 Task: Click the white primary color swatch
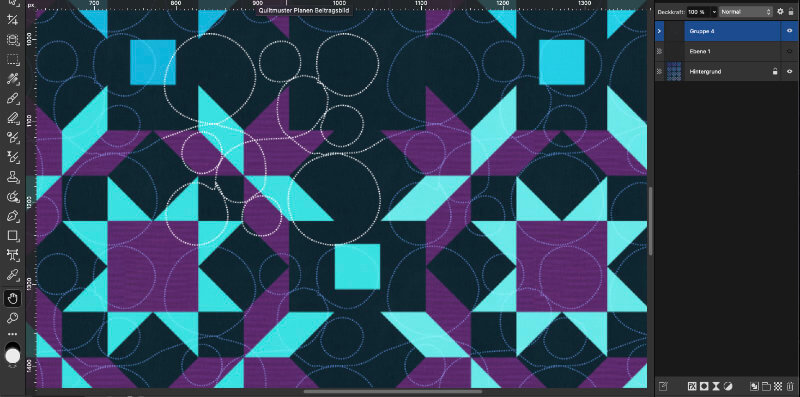(x=13, y=356)
